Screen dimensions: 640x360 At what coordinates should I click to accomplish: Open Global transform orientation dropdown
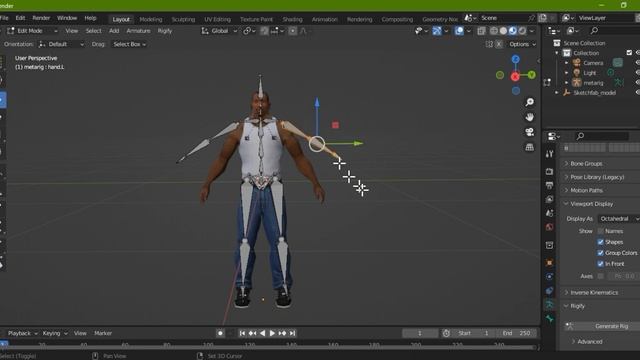tap(219, 31)
